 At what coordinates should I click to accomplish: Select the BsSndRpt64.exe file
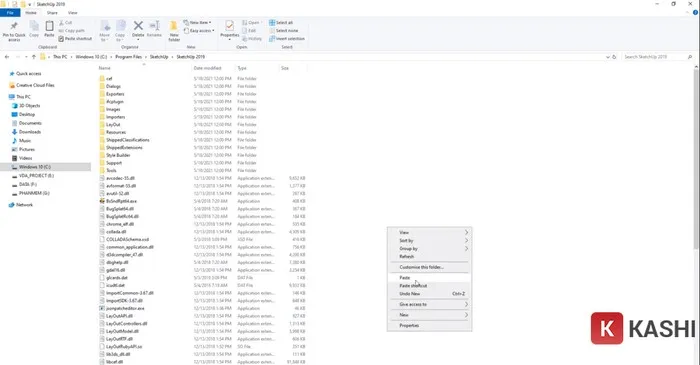[x=121, y=201]
